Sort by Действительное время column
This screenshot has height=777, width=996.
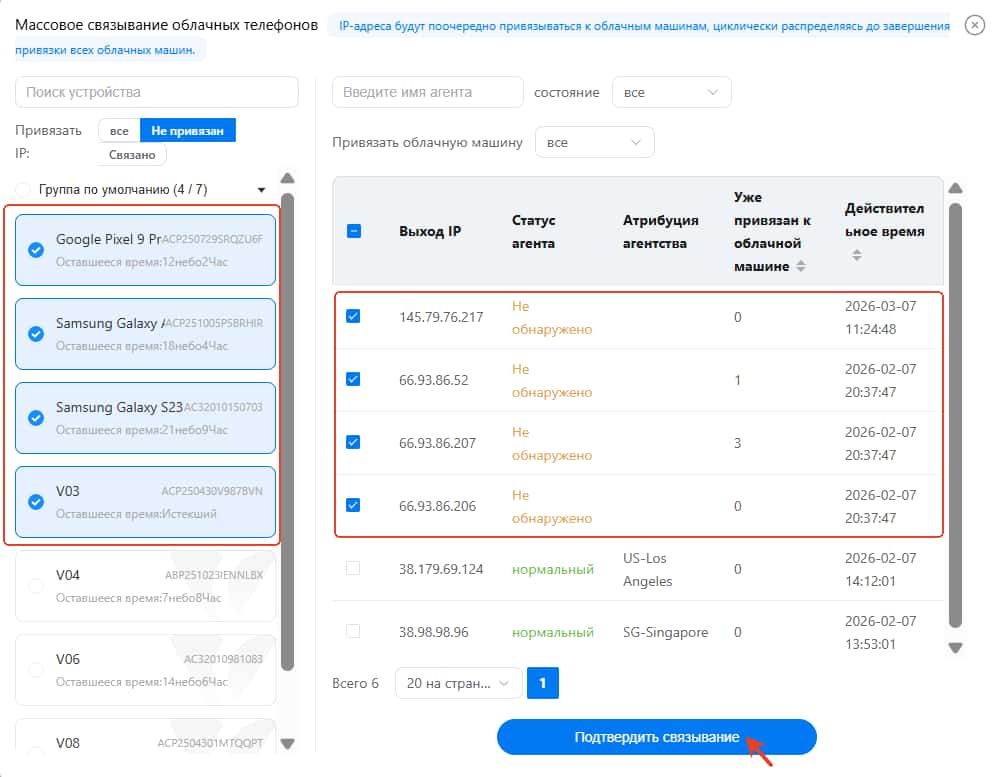pos(856,256)
